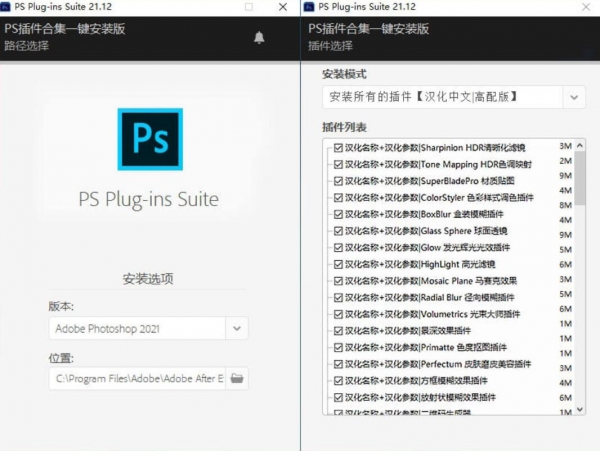Image resolution: width=600 pixels, height=451 pixels.
Task: Uncheck the Mosaic Plane plugin checkbox
Action: 338,281
